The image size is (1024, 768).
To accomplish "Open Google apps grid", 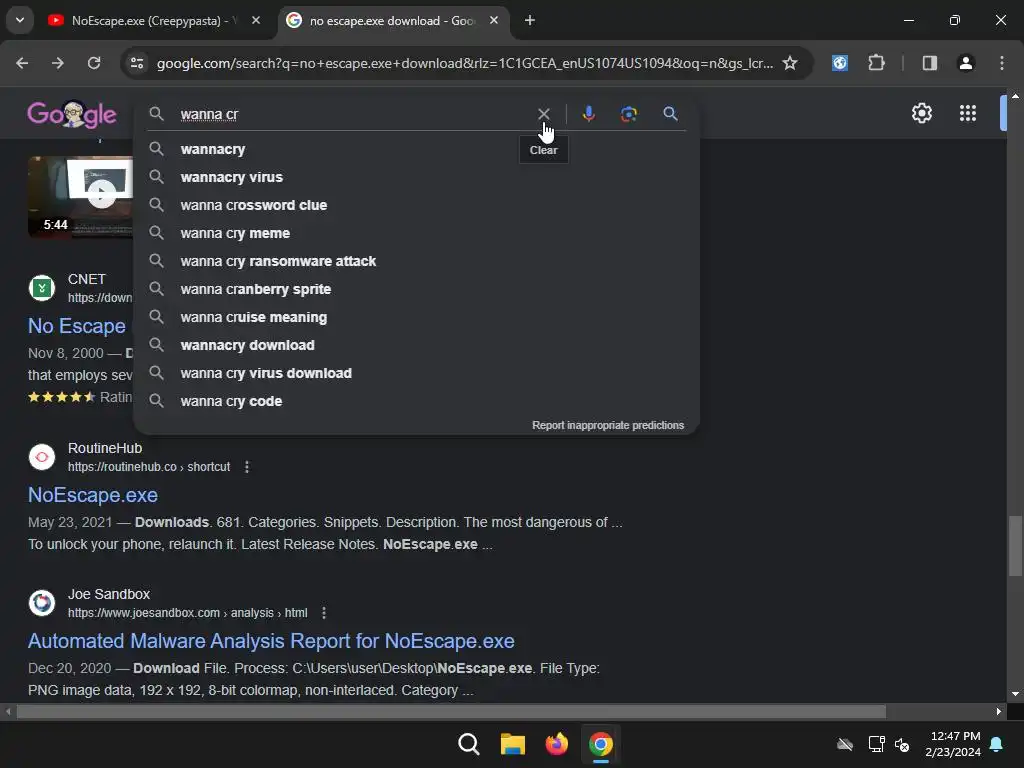I will [968, 113].
